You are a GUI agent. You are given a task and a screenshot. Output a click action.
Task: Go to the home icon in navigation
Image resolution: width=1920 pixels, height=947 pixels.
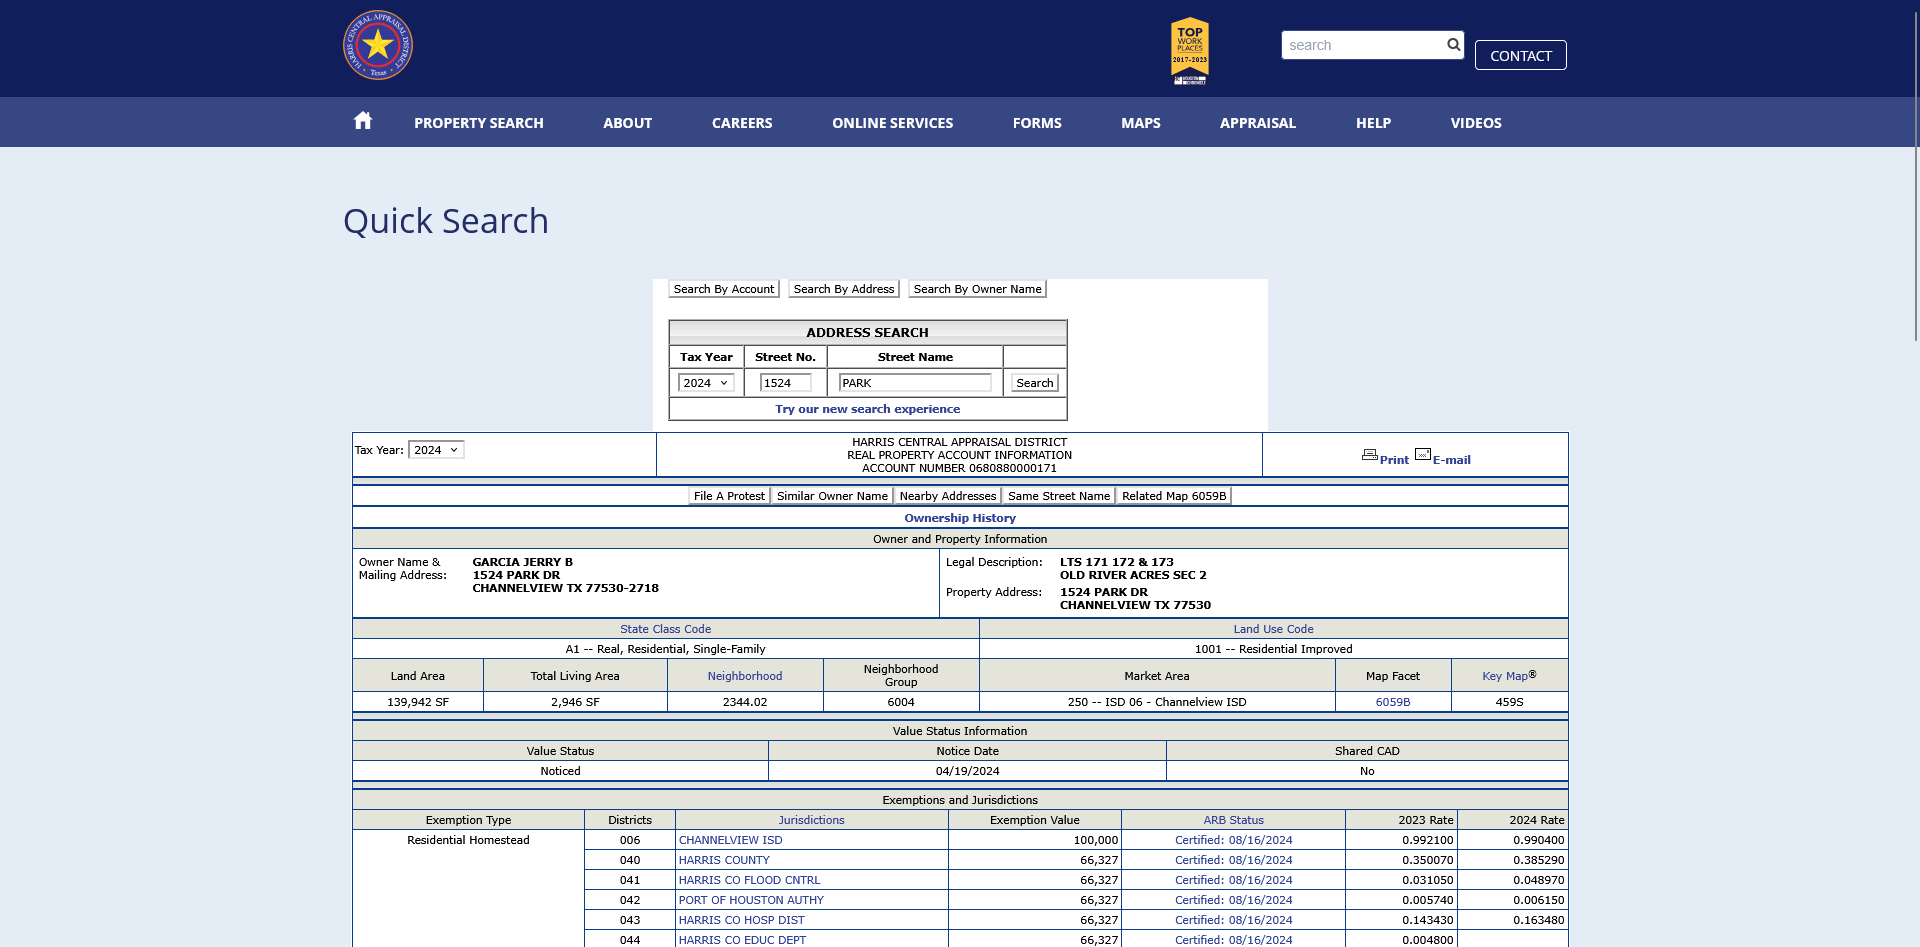pyautogui.click(x=363, y=121)
